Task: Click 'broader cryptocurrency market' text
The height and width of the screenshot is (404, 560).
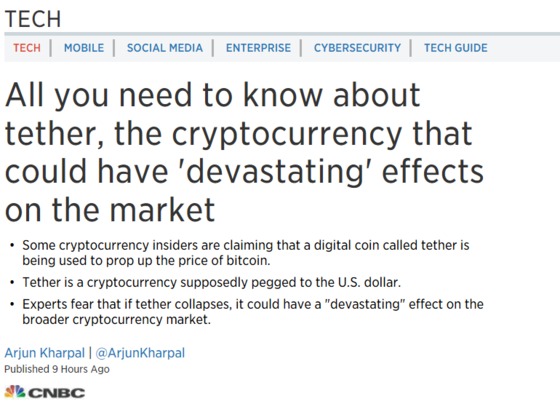Action: click(116, 319)
